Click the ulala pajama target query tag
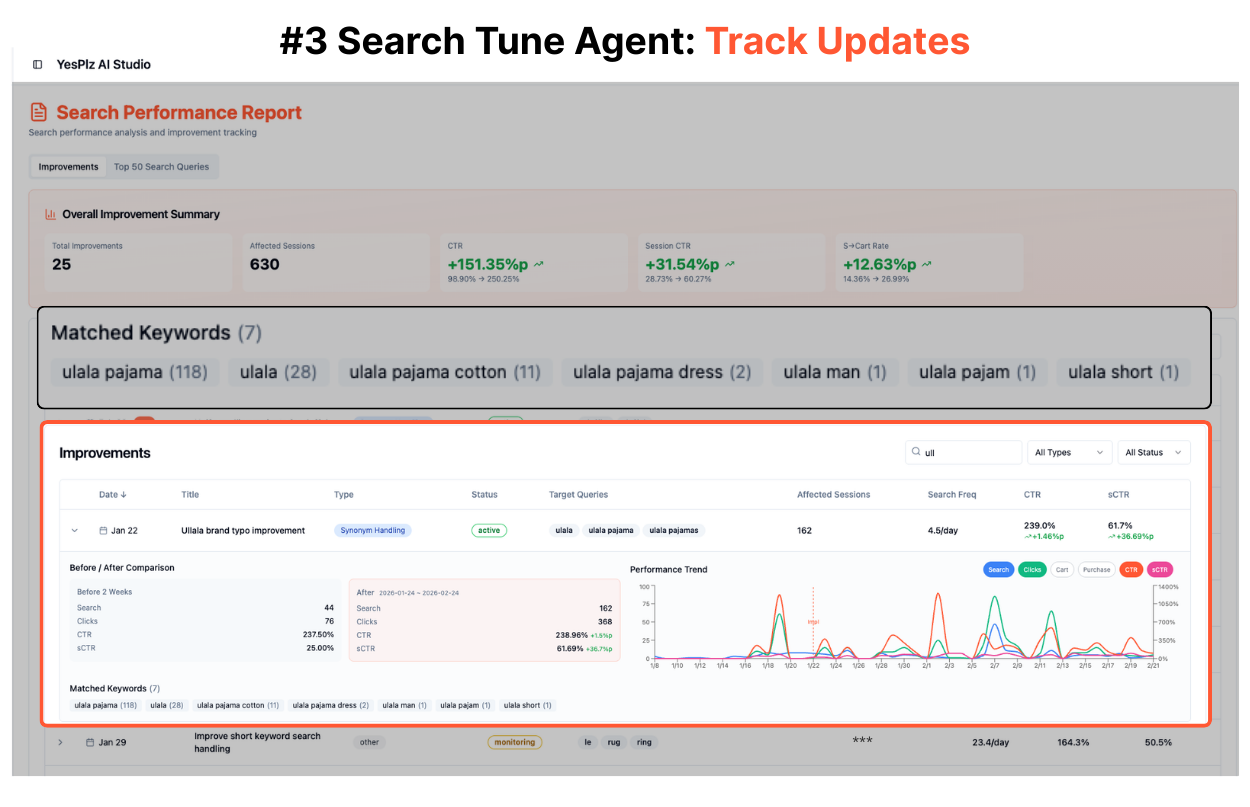1250x807 pixels. pyautogui.click(x=610, y=531)
